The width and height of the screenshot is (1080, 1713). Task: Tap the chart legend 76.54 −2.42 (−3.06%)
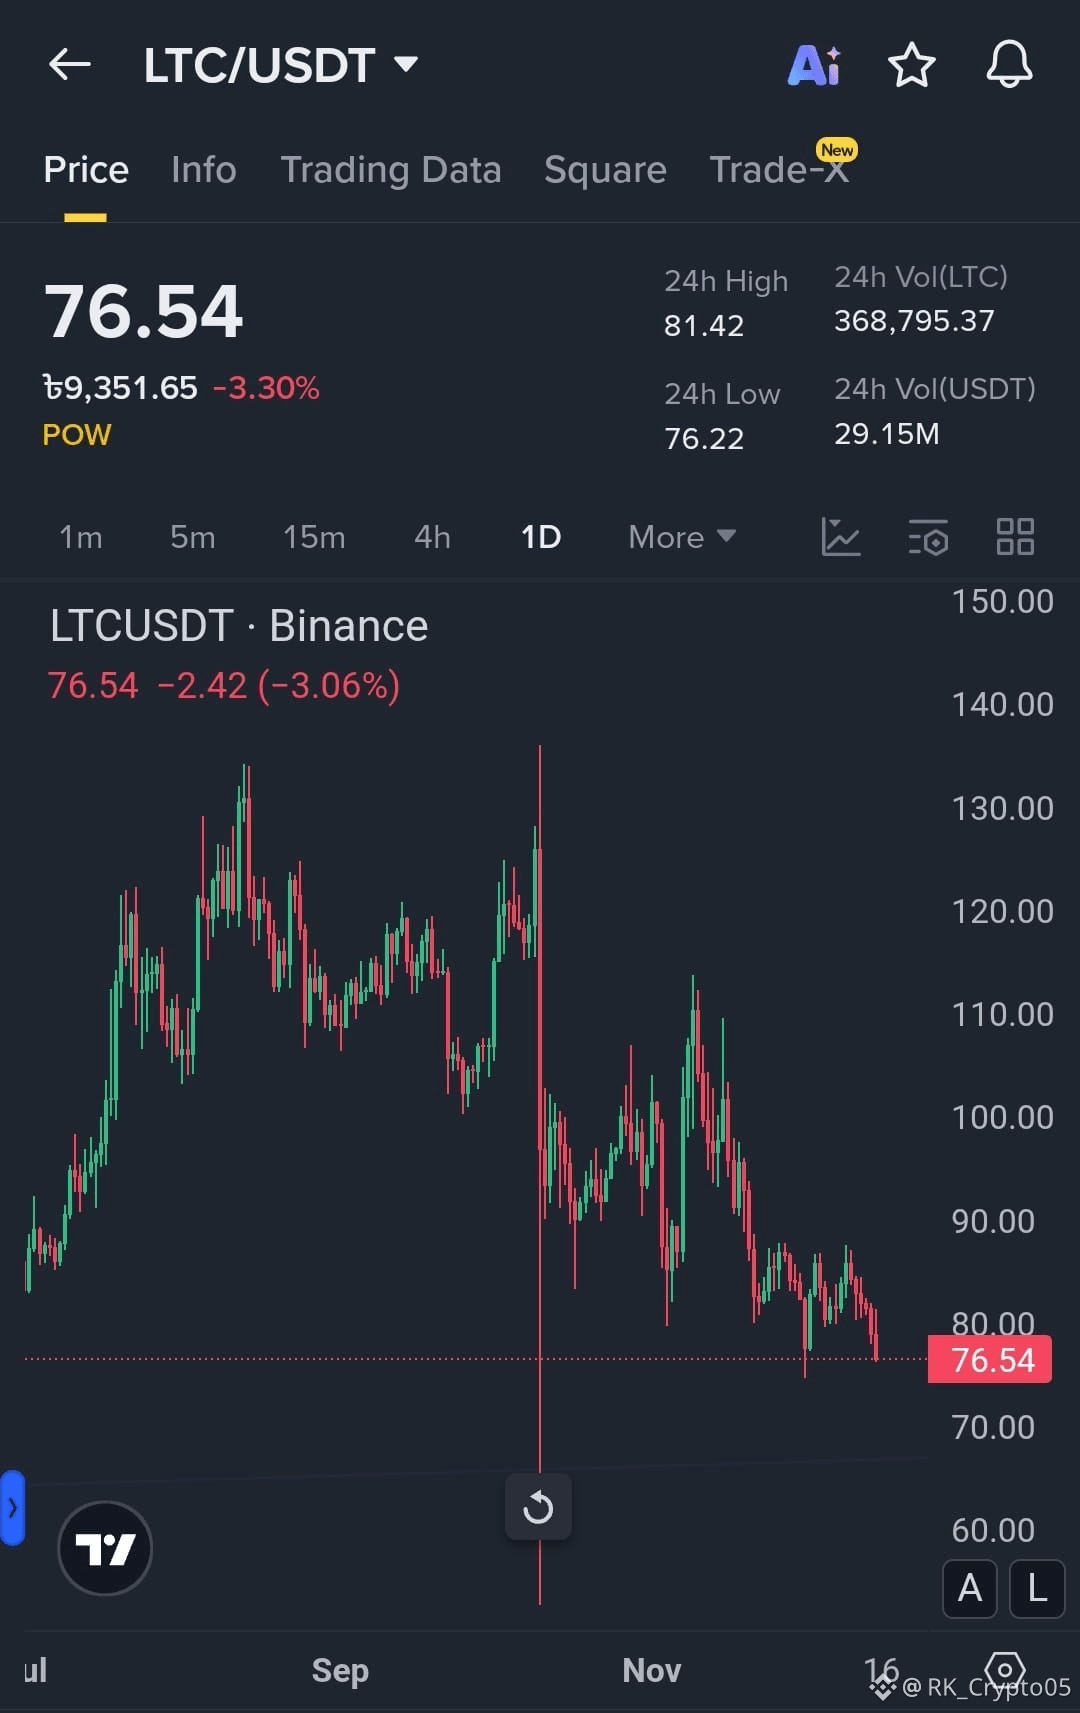[224, 686]
